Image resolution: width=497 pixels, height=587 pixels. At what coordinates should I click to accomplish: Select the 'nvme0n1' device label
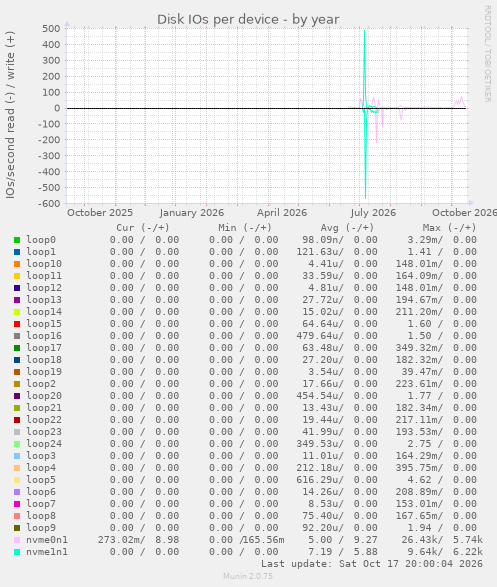point(47,540)
